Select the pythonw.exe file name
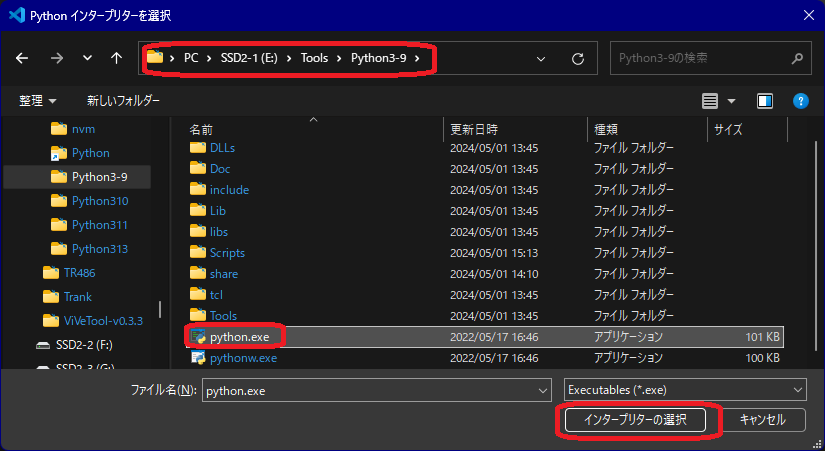825x451 pixels. point(243,358)
